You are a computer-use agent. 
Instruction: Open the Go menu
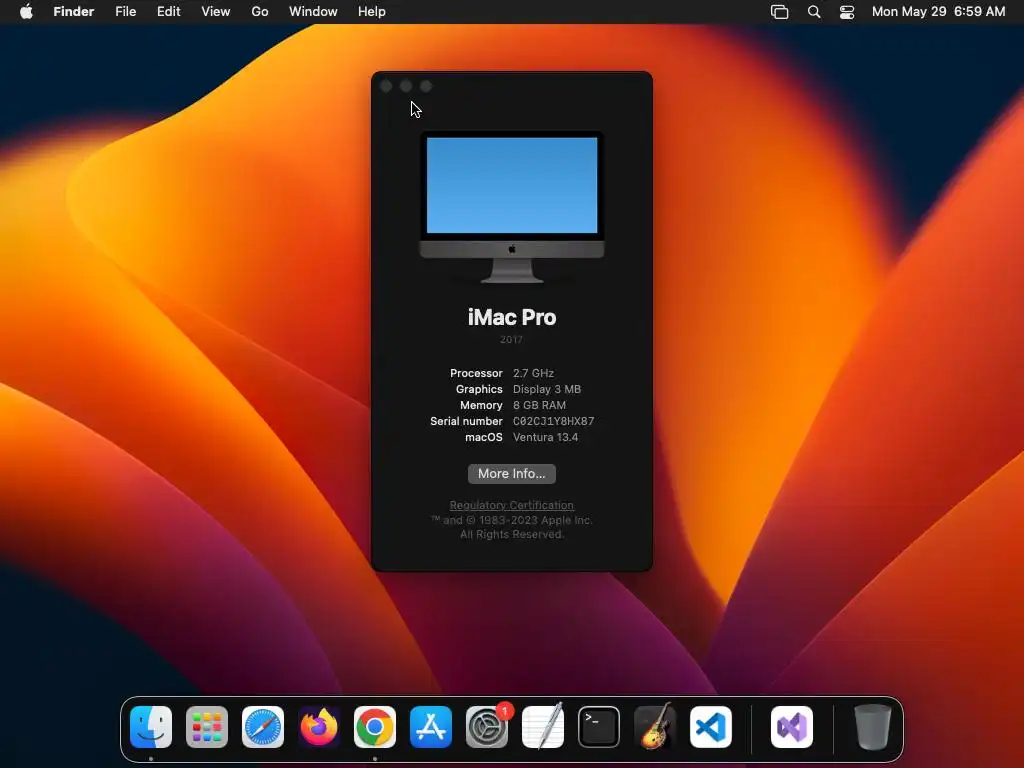point(260,12)
